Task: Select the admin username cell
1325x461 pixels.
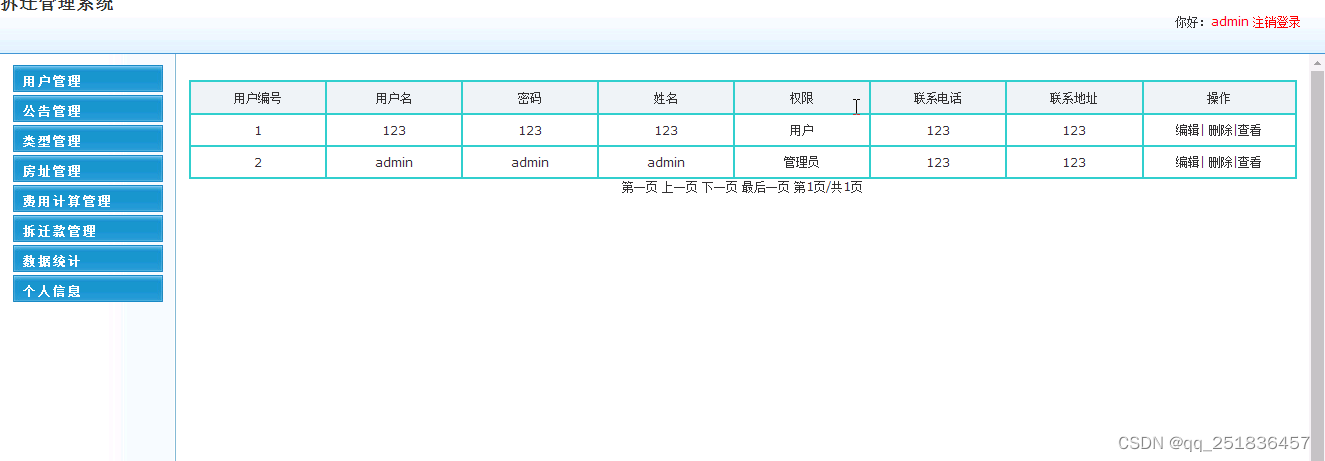Action: click(394, 162)
